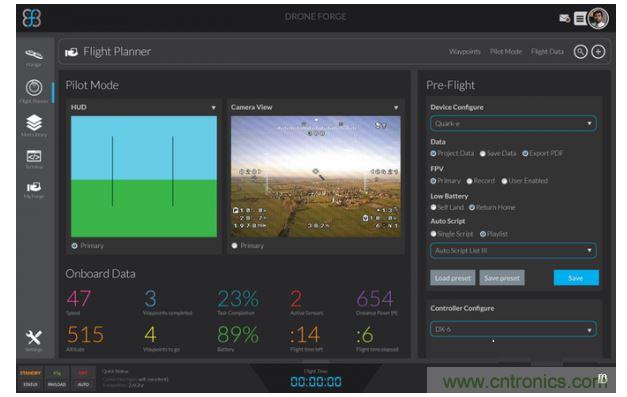Select the Save Data radio button

(483, 154)
